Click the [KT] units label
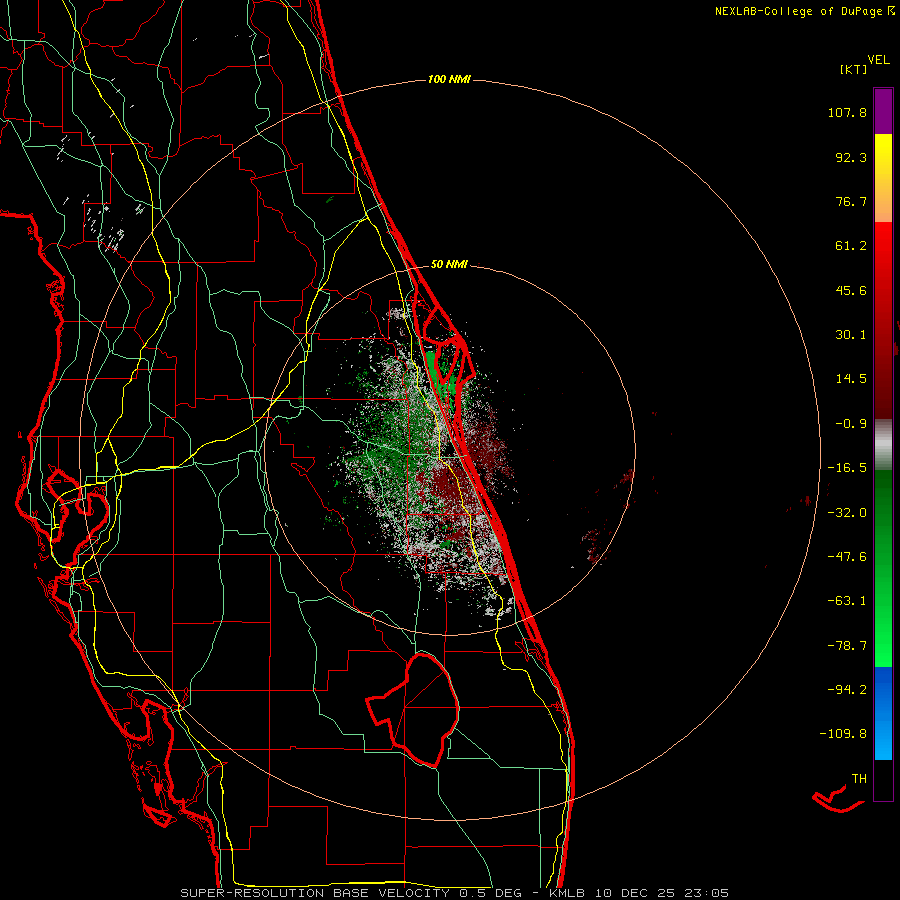Image resolution: width=900 pixels, height=900 pixels. [854, 69]
